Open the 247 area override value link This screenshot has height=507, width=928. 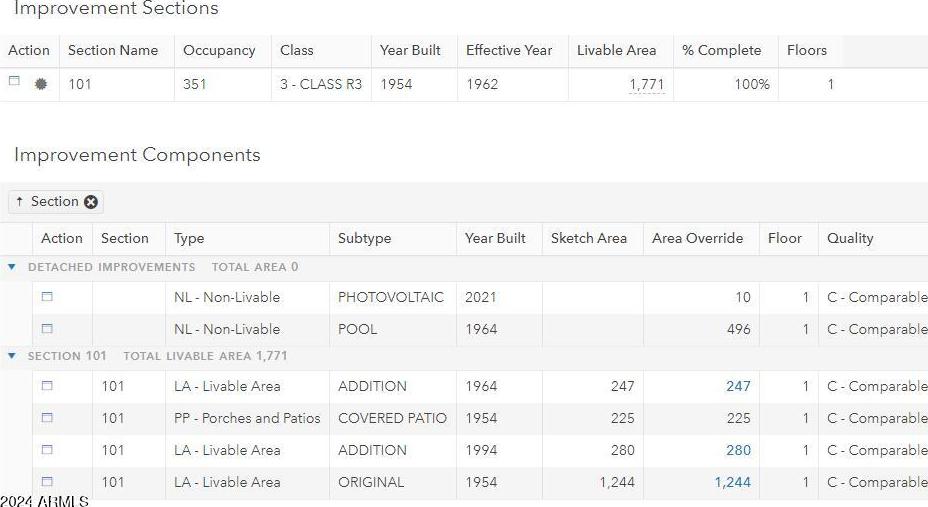739,386
